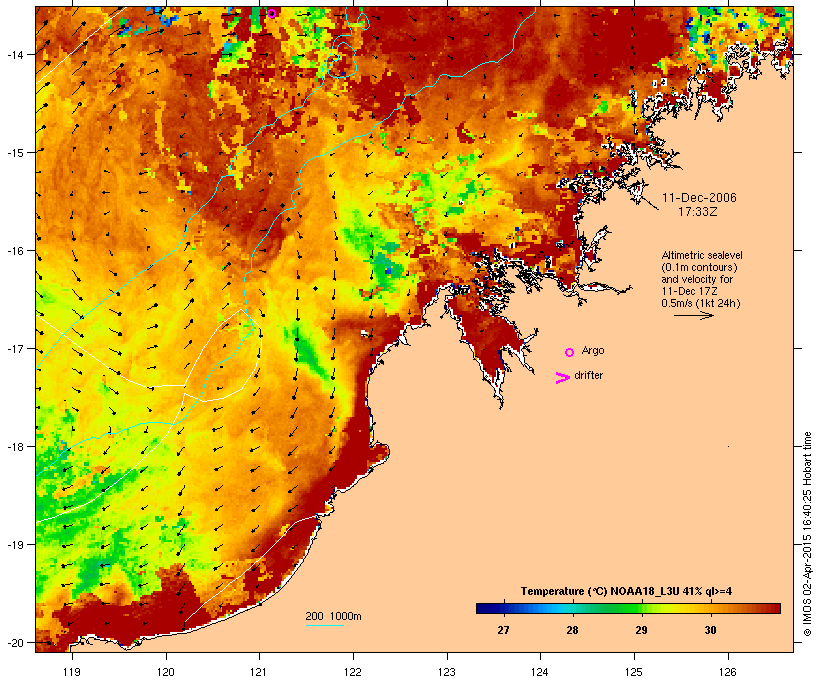Click the date label 11-Dec-2006
The height and width of the screenshot is (680, 820).
click(x=699, y=198)
